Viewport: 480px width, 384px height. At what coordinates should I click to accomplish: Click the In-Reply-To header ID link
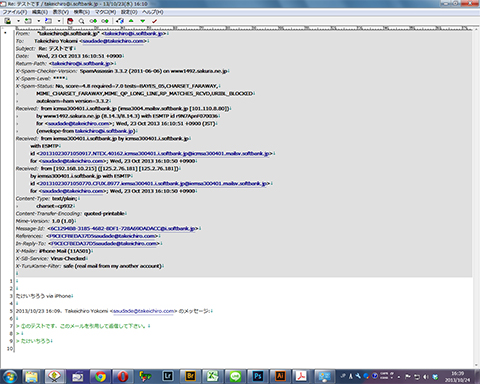[104, 243]
